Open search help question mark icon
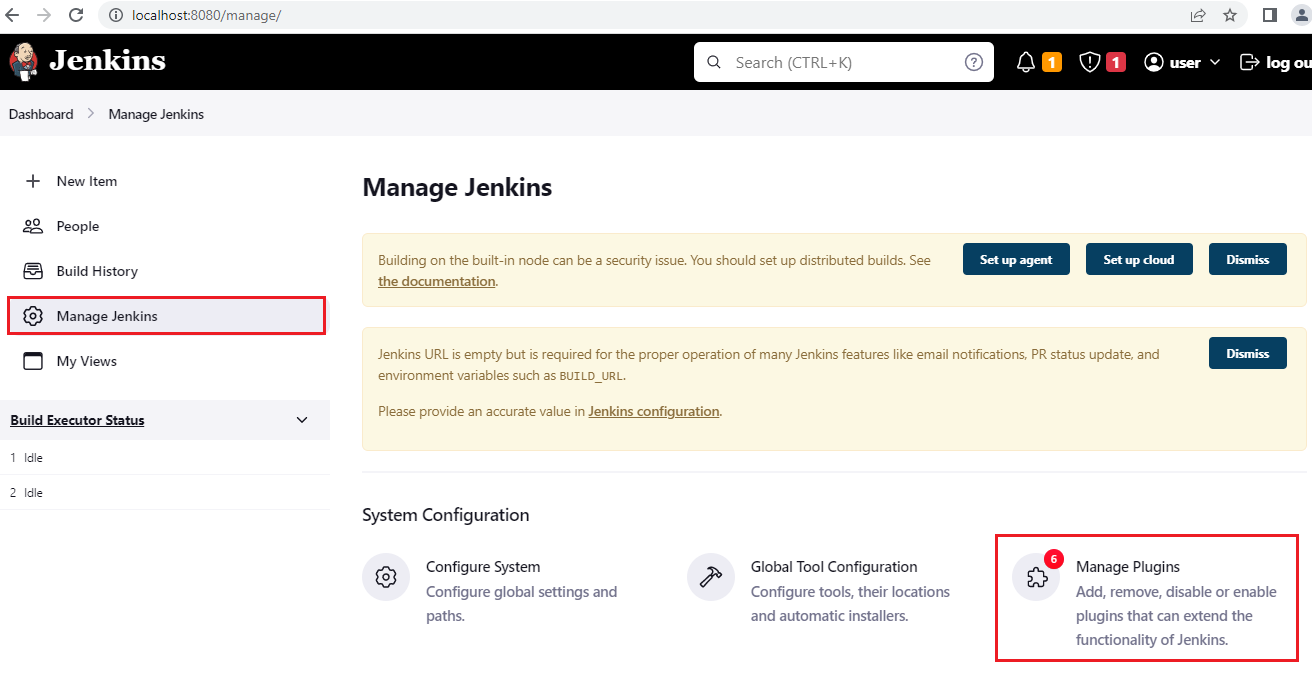 coord(973,62)
